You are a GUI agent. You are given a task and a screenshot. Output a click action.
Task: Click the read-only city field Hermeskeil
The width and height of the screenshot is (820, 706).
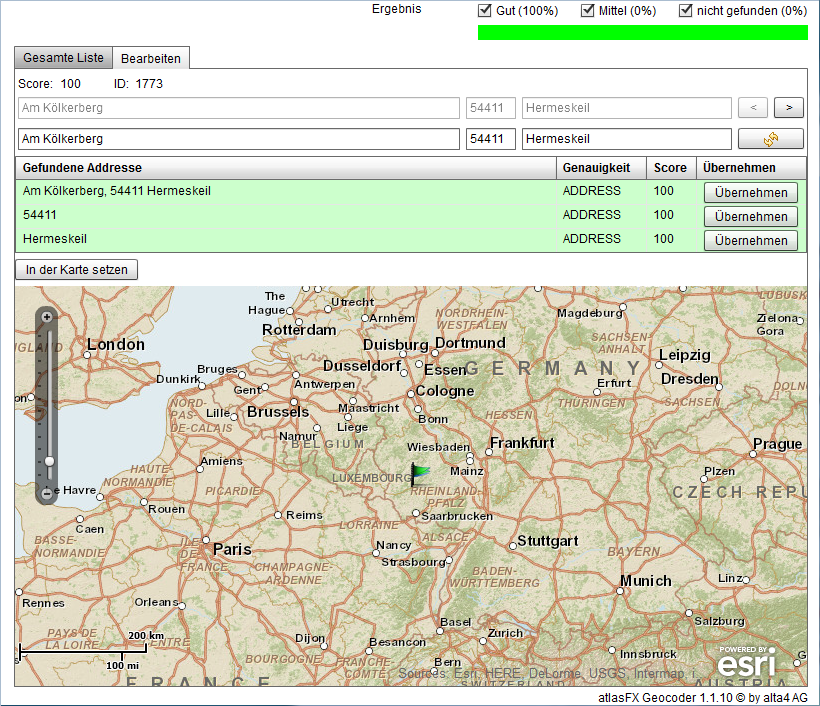point(627,108)
